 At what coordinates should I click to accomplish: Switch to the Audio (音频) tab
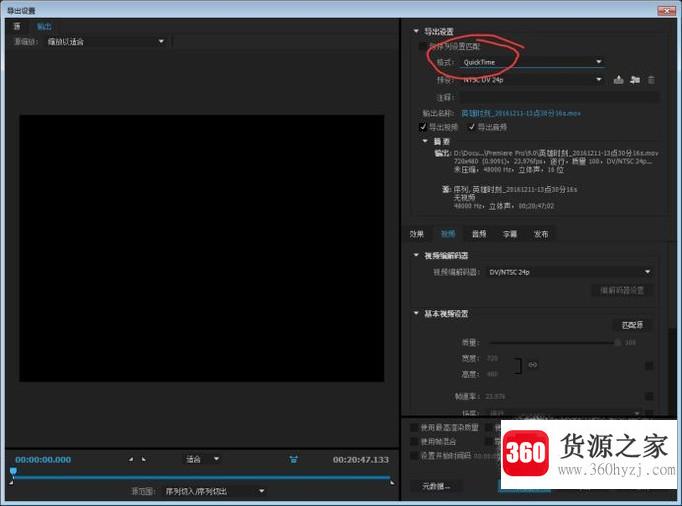point(479,234)
